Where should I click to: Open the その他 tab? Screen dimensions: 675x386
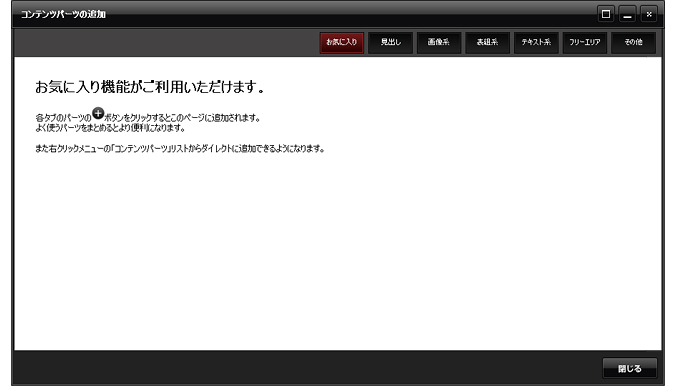pyautogui.click(x=633, y=42)
